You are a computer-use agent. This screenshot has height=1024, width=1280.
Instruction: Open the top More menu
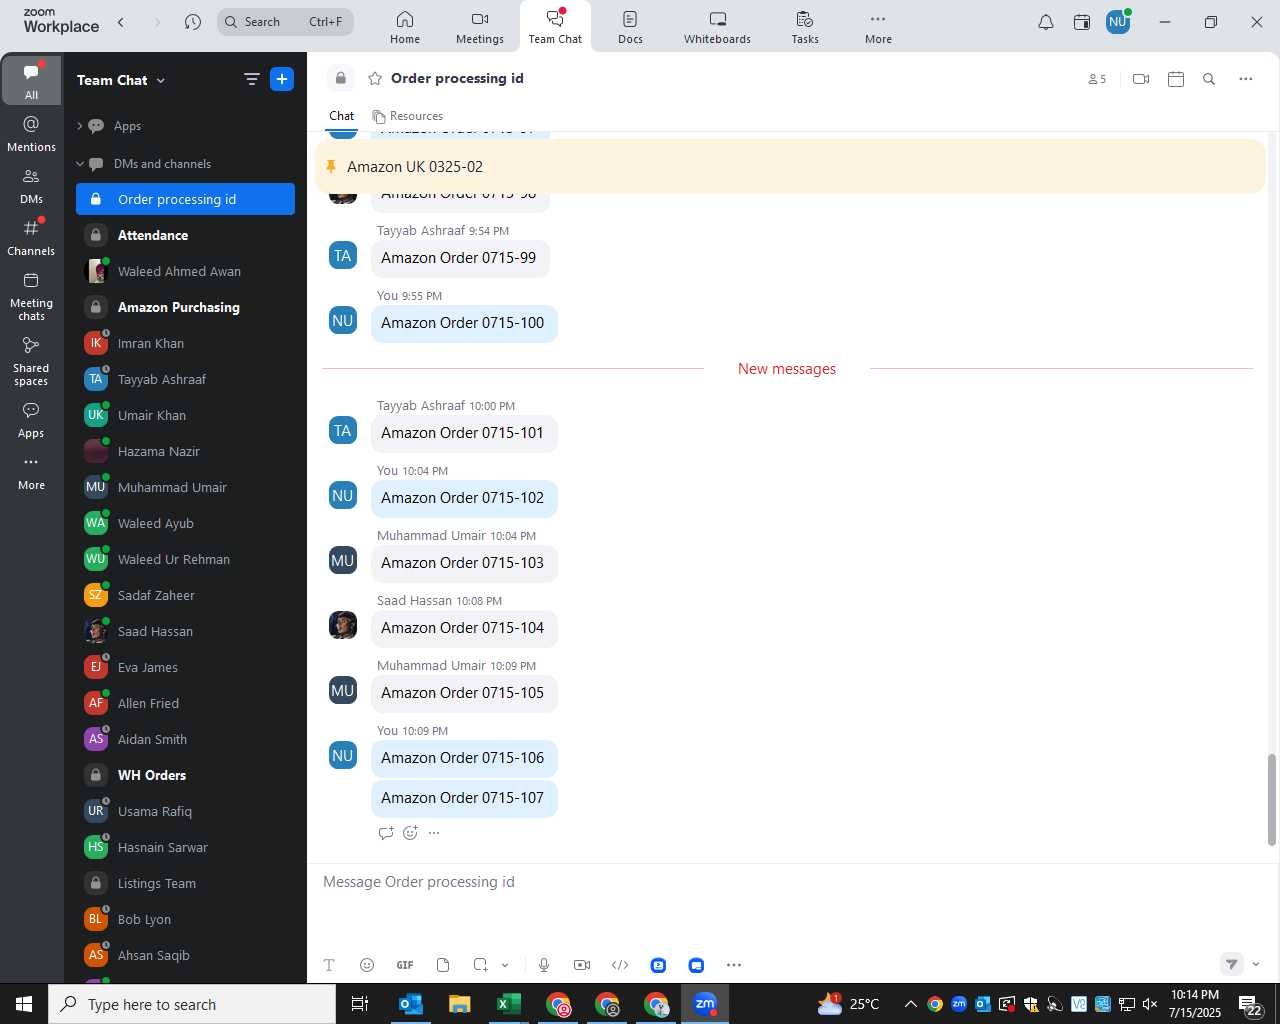pyautogui.click(x=878, y=27)
